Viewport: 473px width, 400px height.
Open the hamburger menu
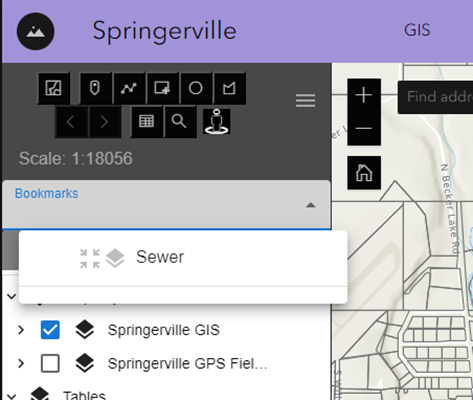(305, 100)
